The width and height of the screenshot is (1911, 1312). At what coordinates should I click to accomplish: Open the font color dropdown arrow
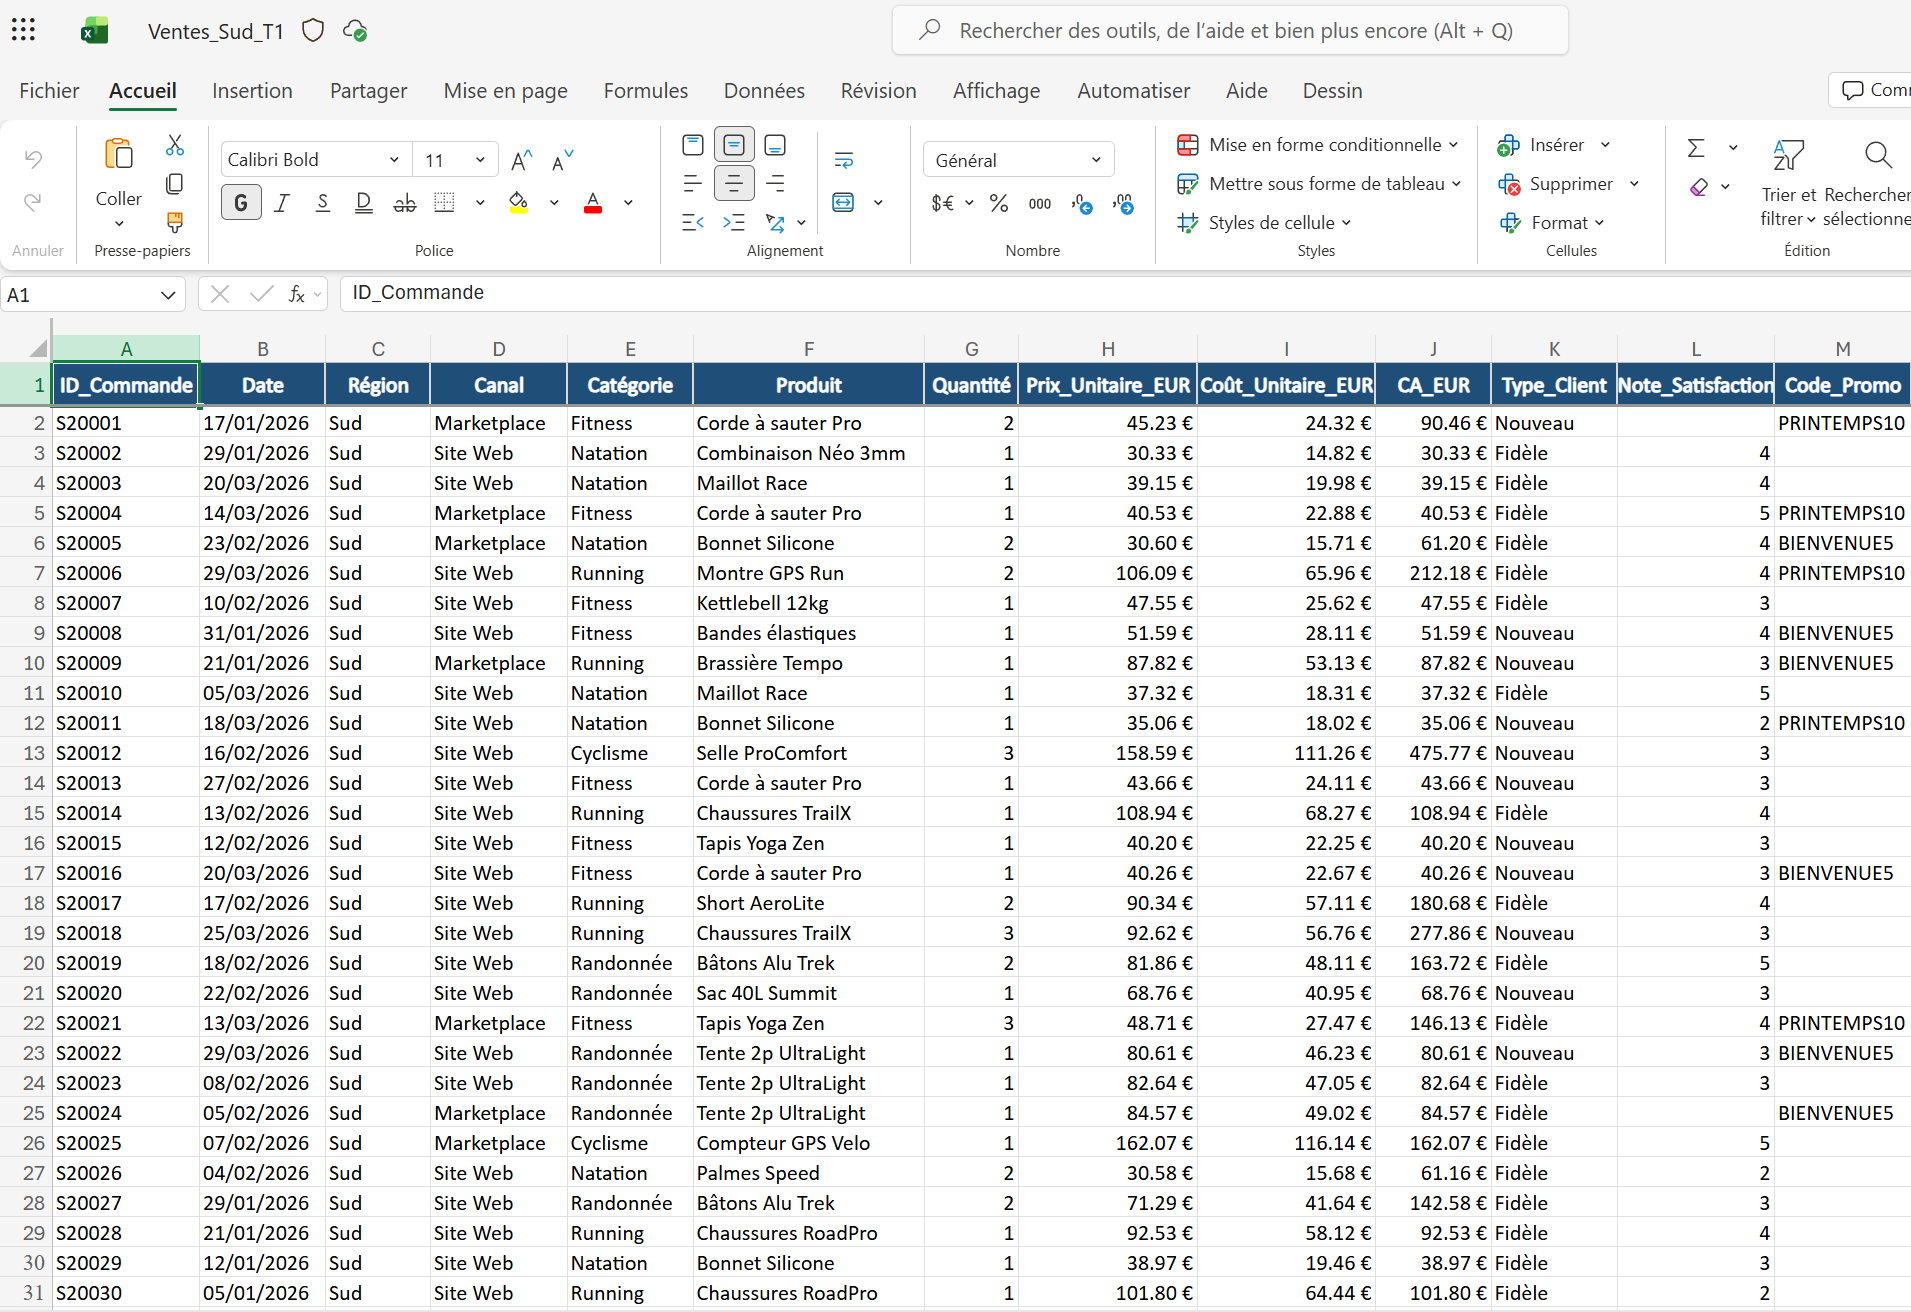(628, 203)
